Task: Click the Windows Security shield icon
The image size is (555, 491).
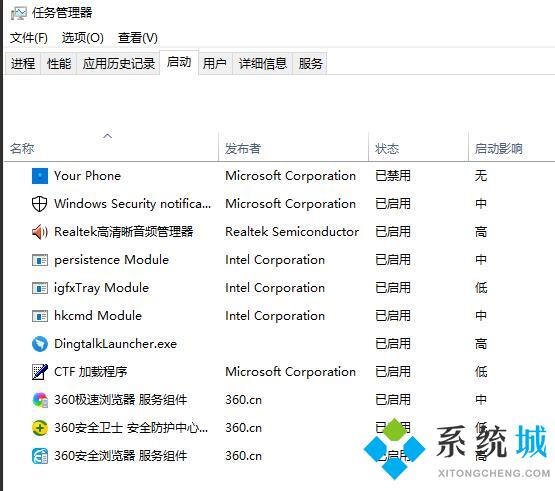Action: pos(40,204)
